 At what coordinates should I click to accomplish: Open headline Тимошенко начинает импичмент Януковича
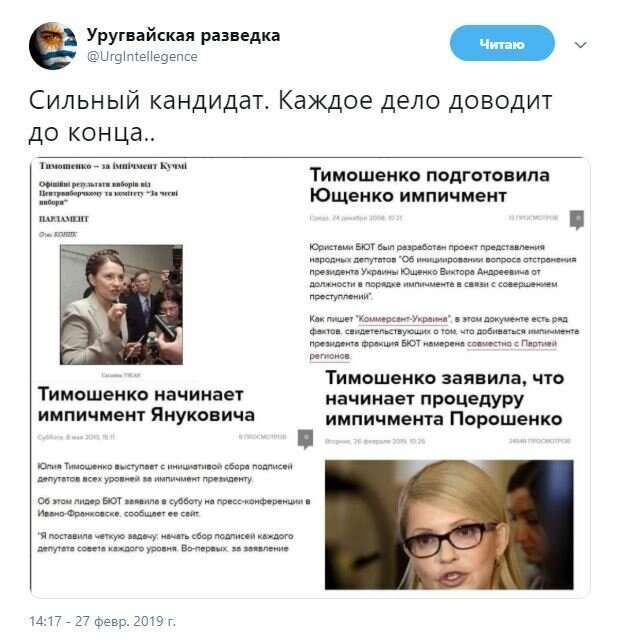pos(146,405)
